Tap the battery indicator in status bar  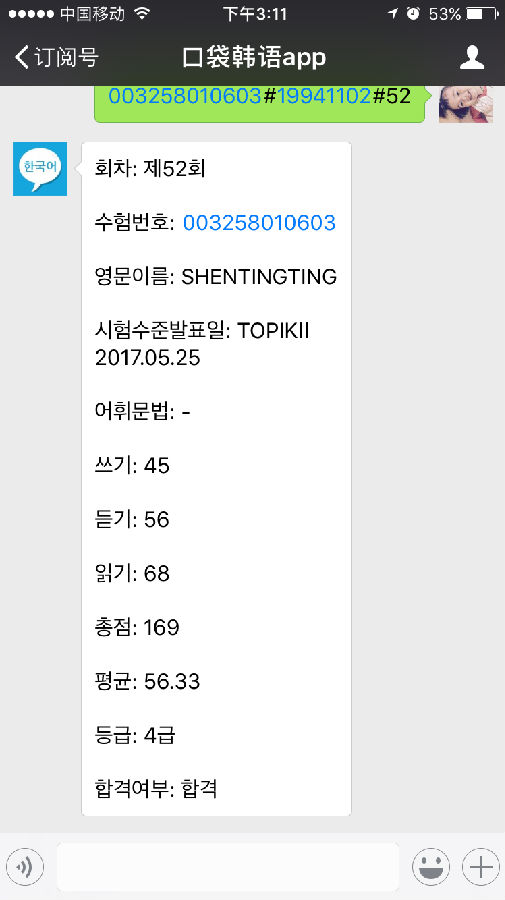(483, 14)
